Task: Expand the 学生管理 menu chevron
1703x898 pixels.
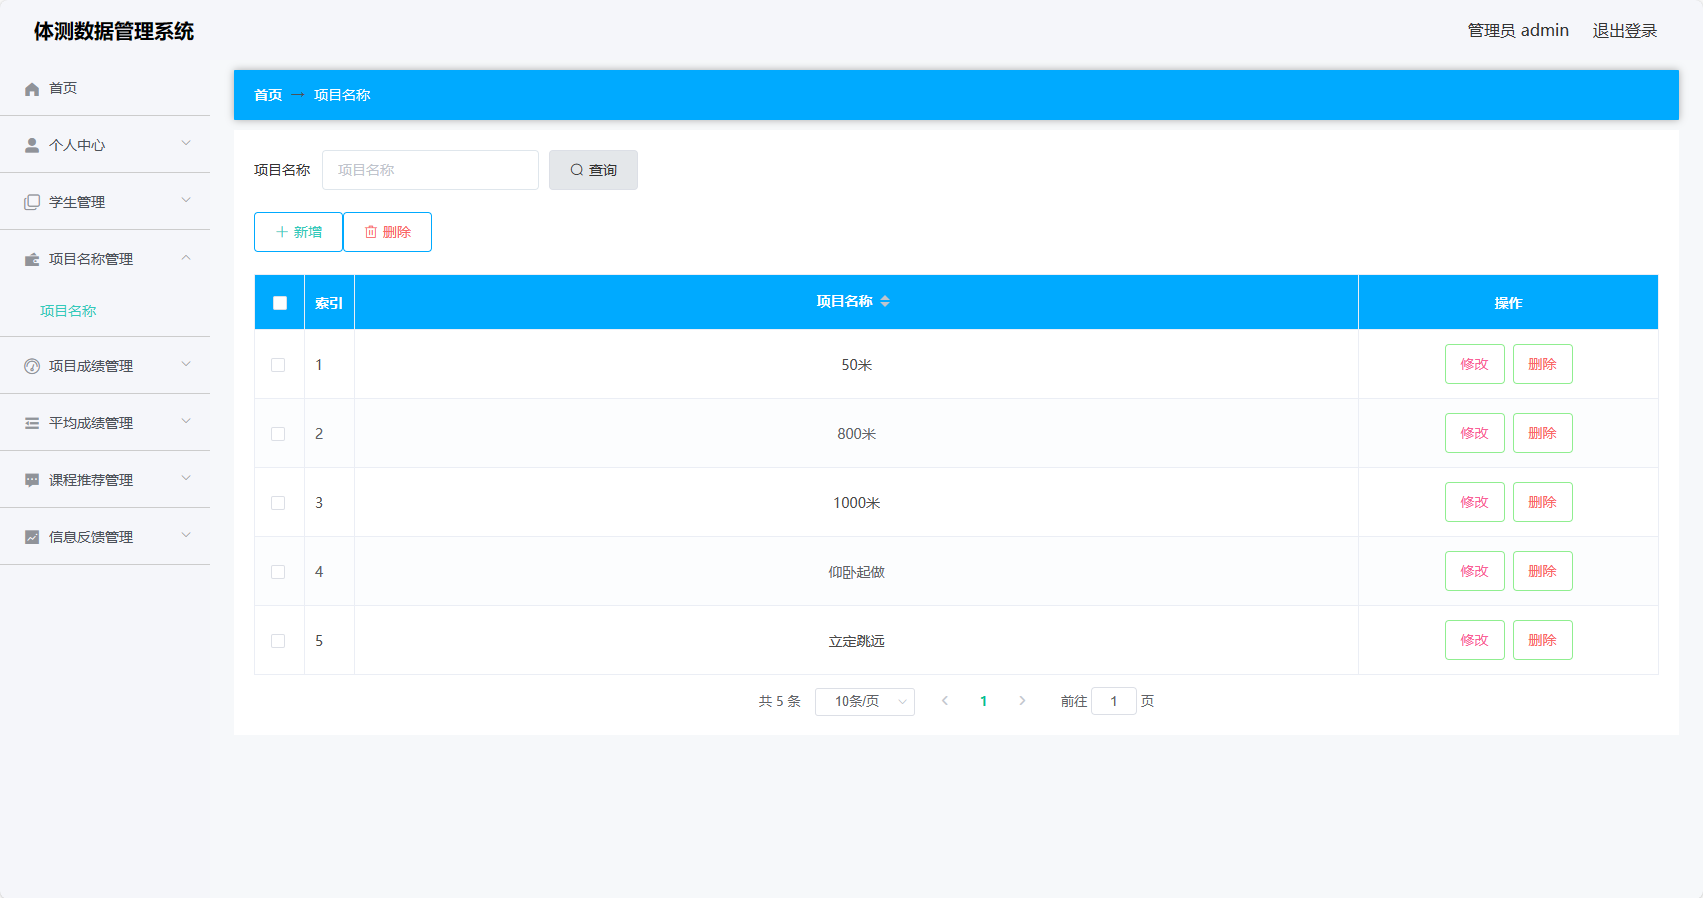Action: [186, 201]
